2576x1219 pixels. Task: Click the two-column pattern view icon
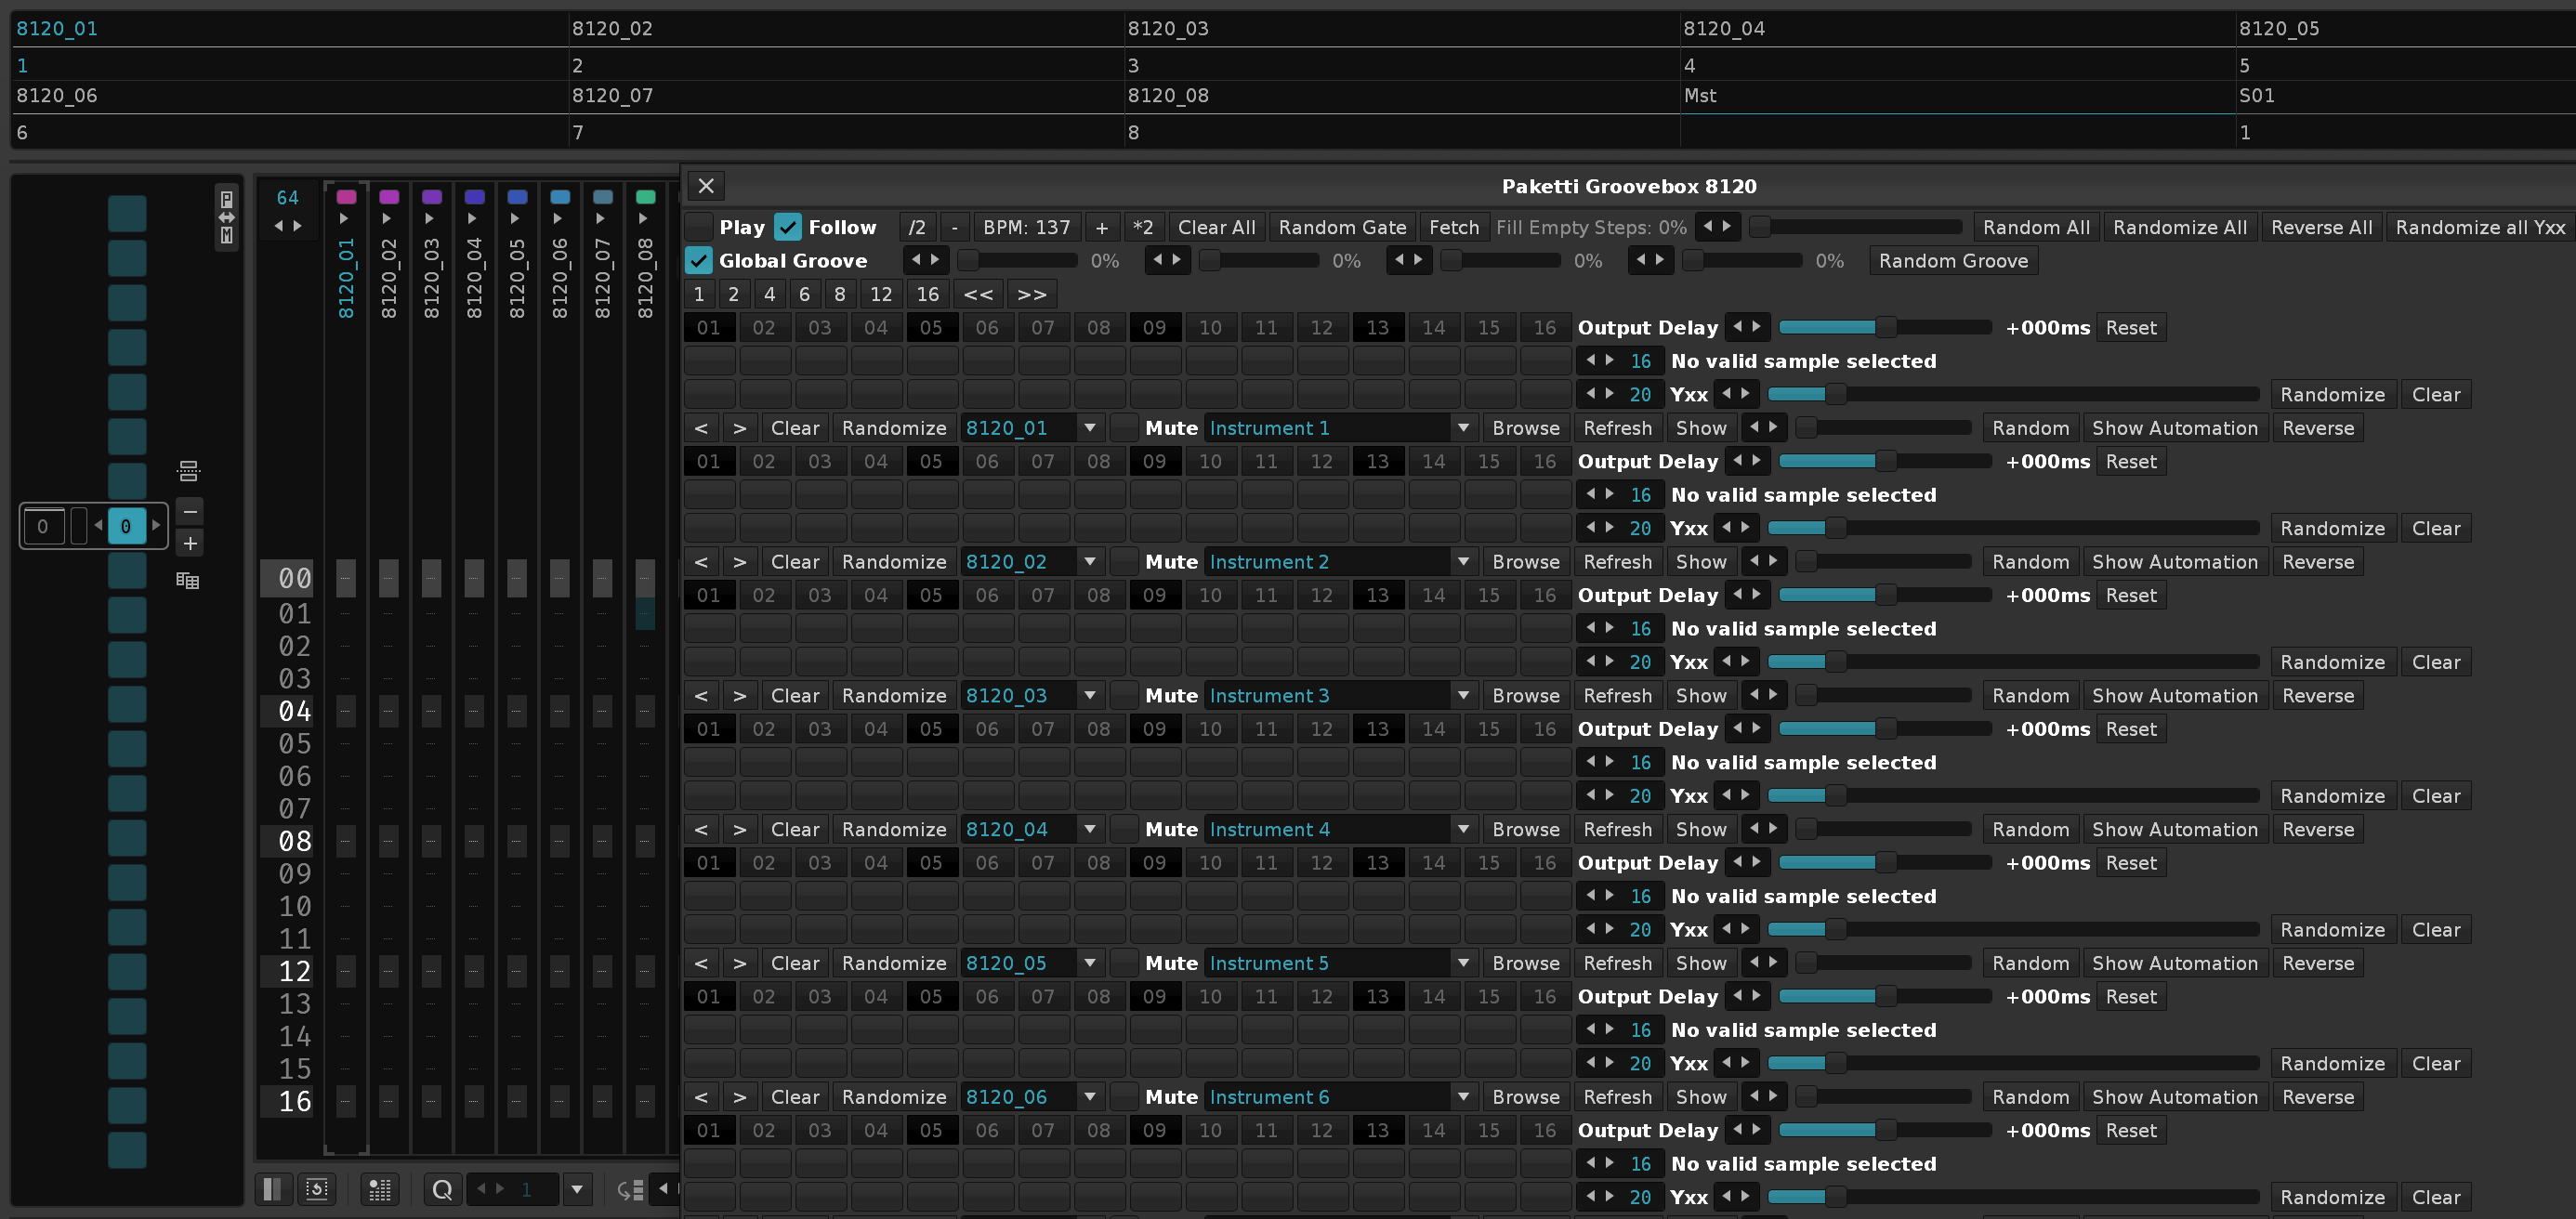coord(271,1189)
